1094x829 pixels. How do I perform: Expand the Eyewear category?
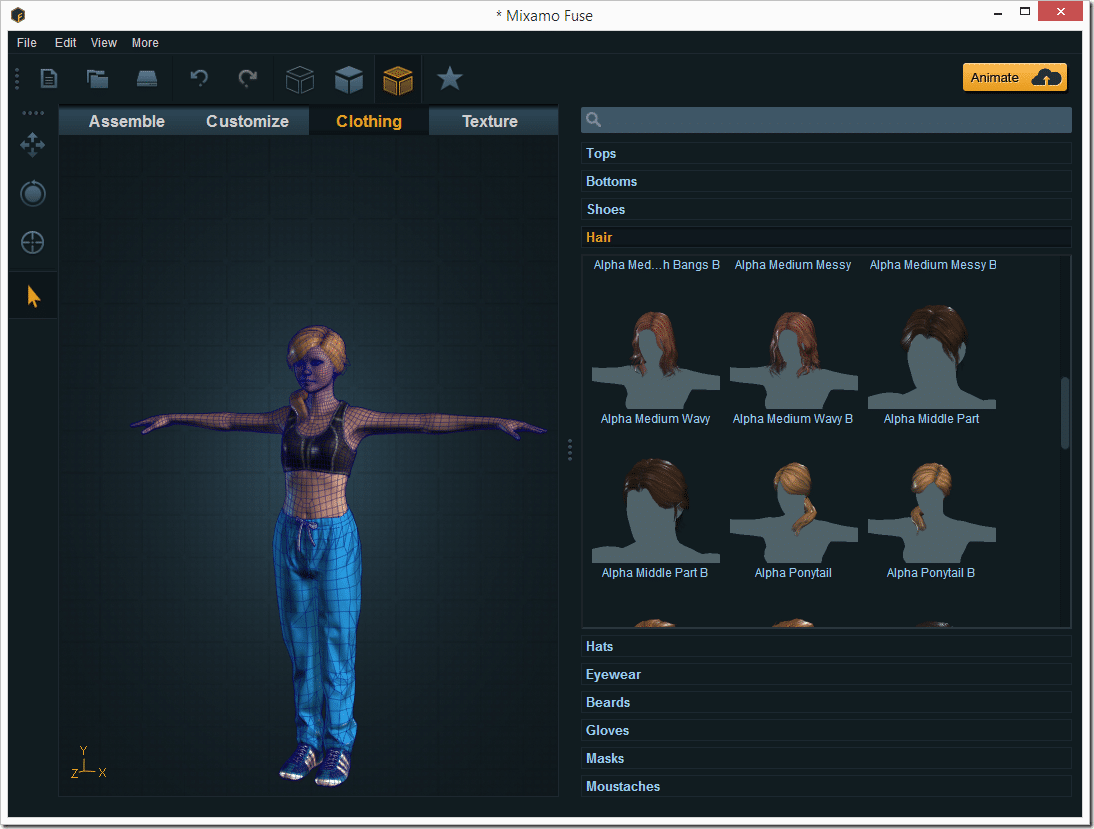826,674
